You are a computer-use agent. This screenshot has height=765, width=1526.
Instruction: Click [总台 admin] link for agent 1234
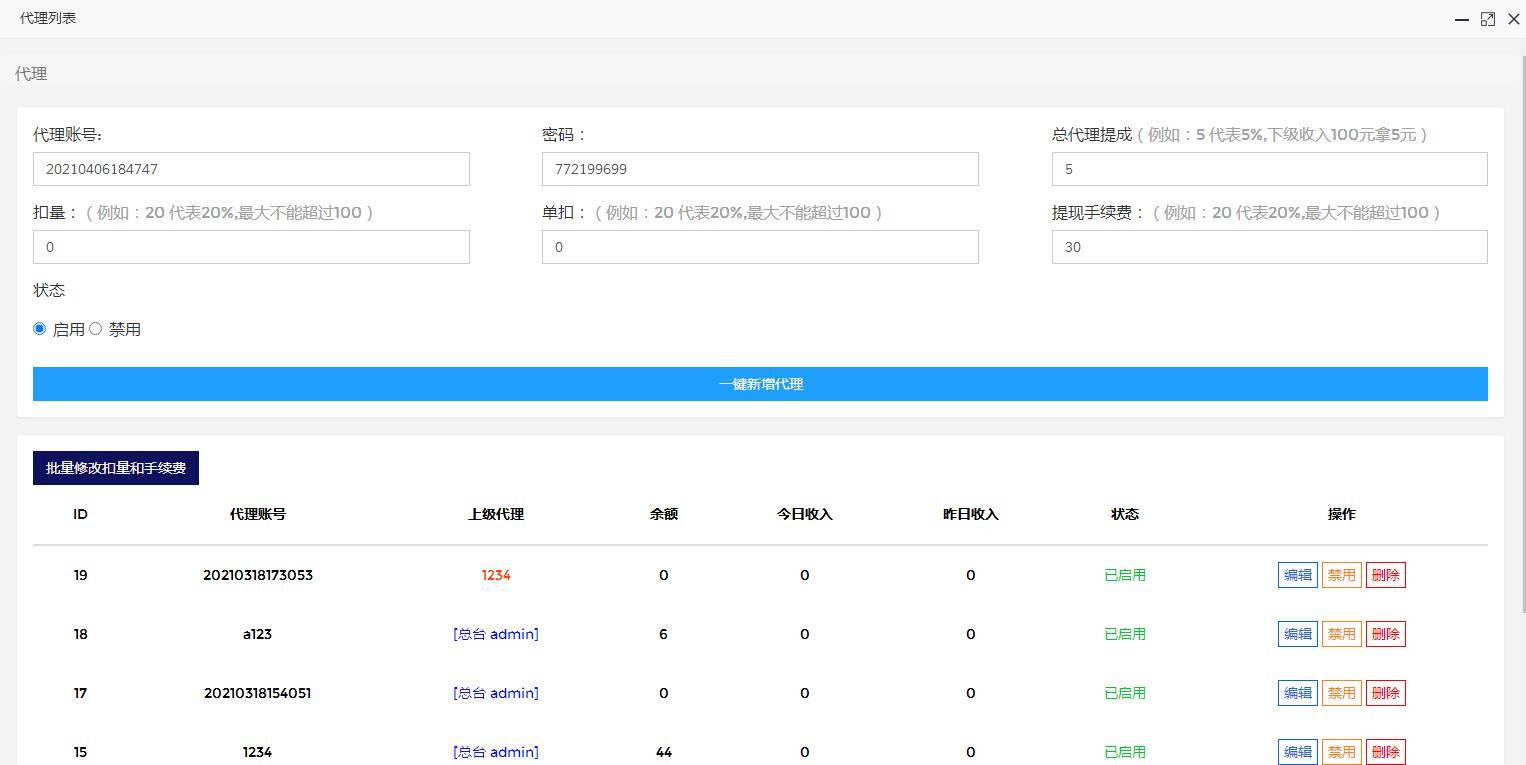(496, 751)
